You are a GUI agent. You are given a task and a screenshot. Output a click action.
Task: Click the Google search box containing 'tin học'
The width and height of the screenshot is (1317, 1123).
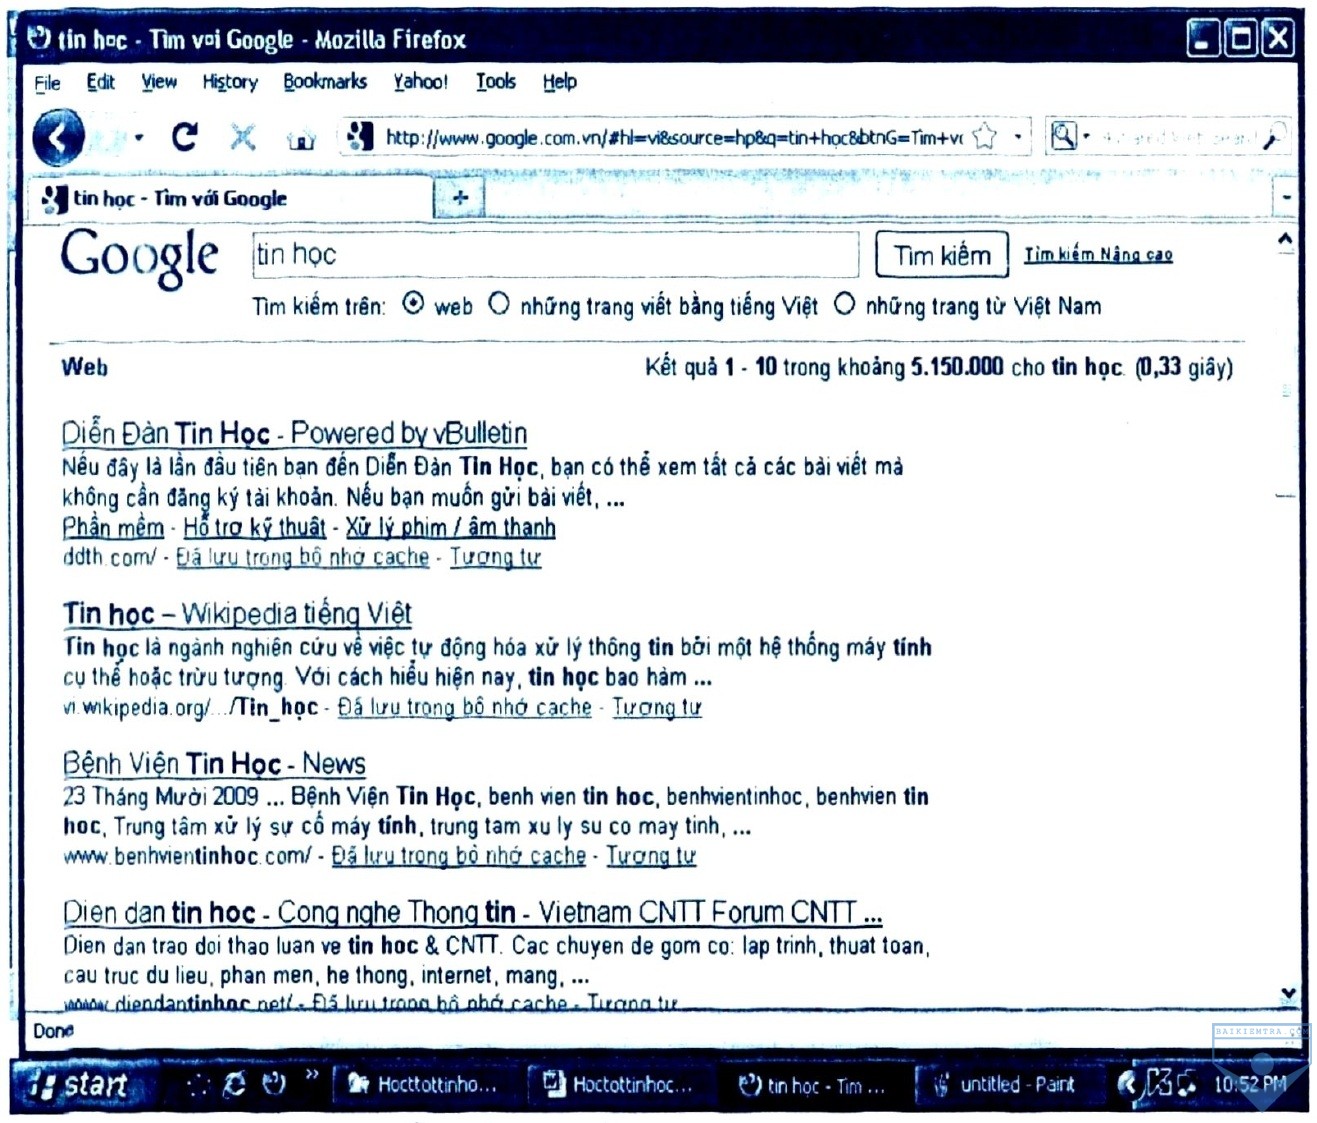coord(556,255)
